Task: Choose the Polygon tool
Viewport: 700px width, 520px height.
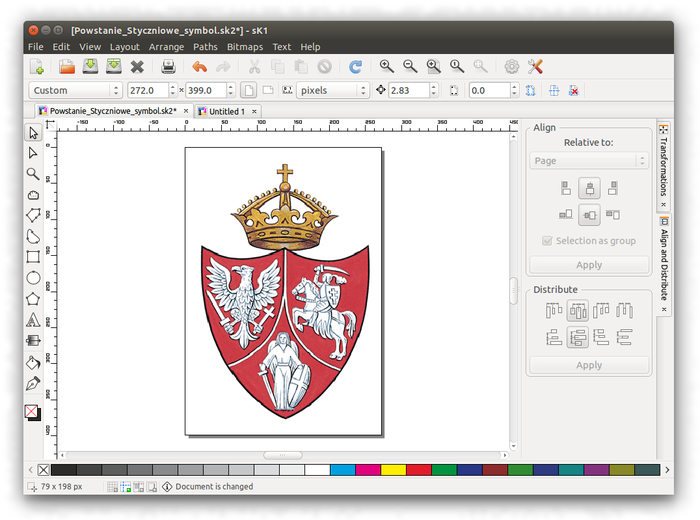Action: coord(33,299)
